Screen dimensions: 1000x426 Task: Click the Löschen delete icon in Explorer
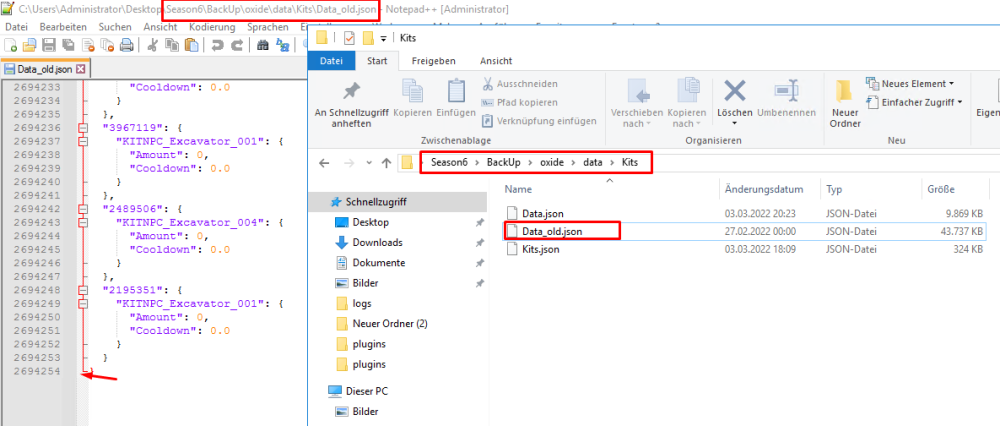tap(735, 100)
